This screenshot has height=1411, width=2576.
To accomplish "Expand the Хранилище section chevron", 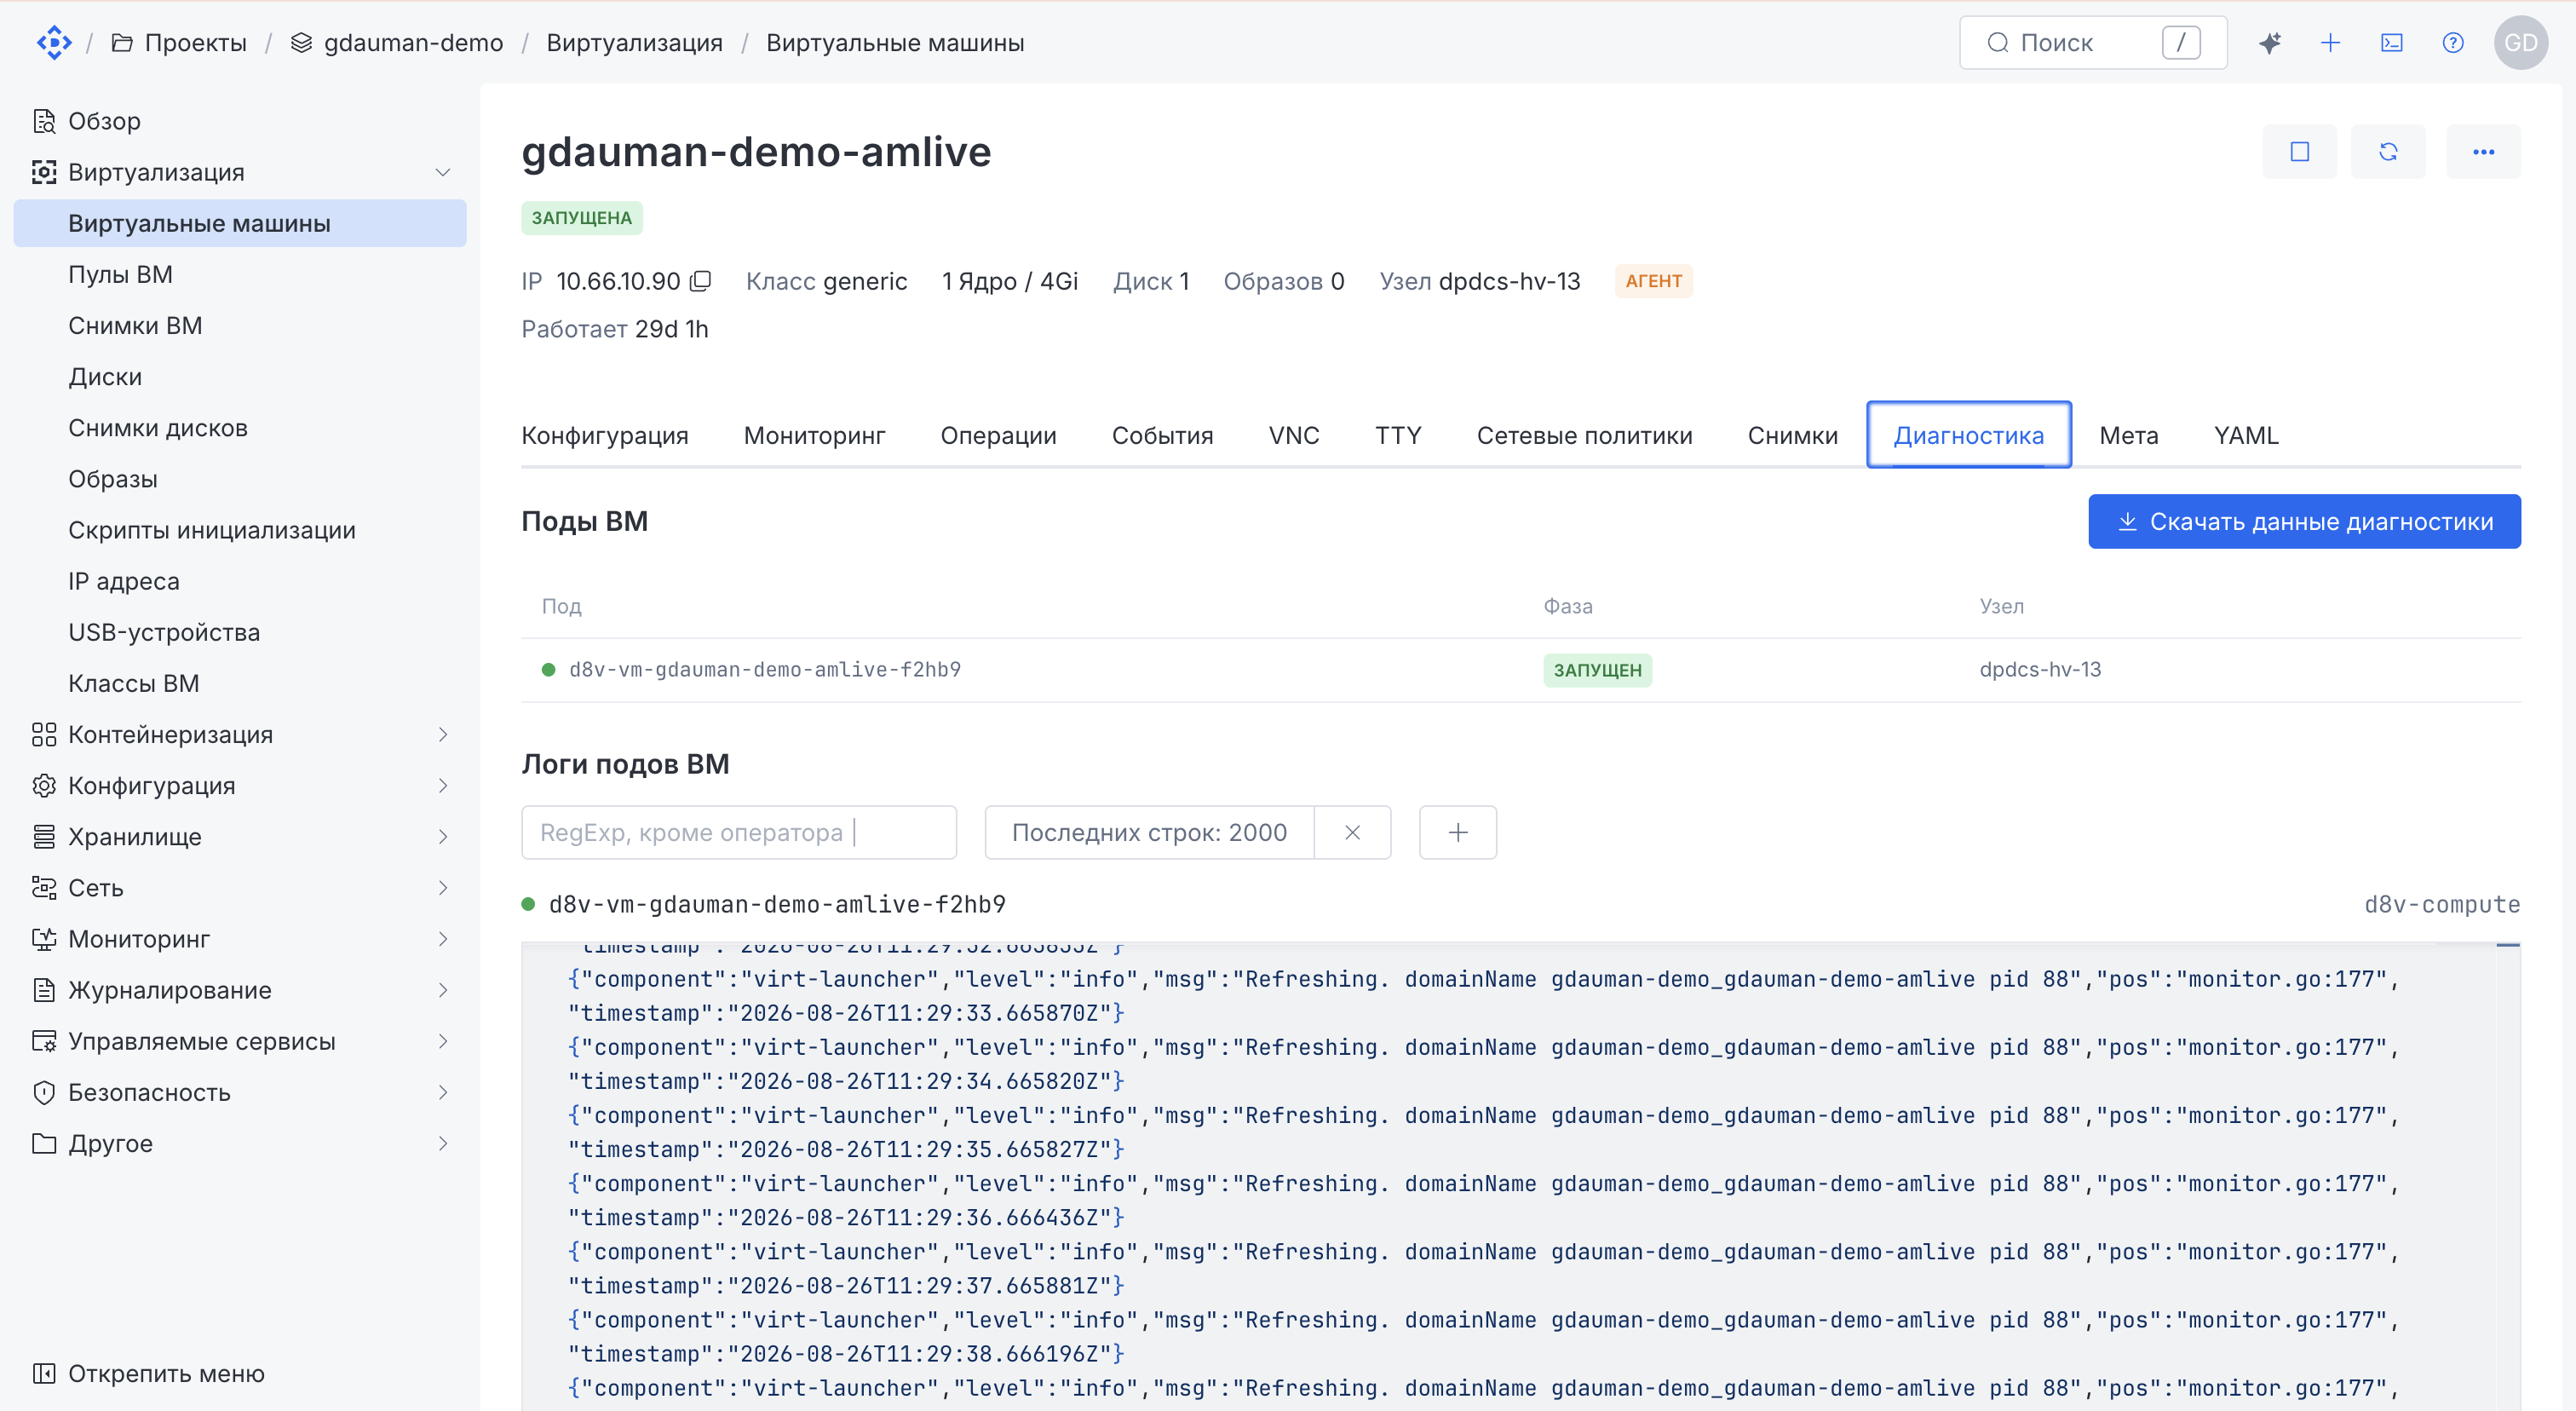I will (x=442, y=836).
